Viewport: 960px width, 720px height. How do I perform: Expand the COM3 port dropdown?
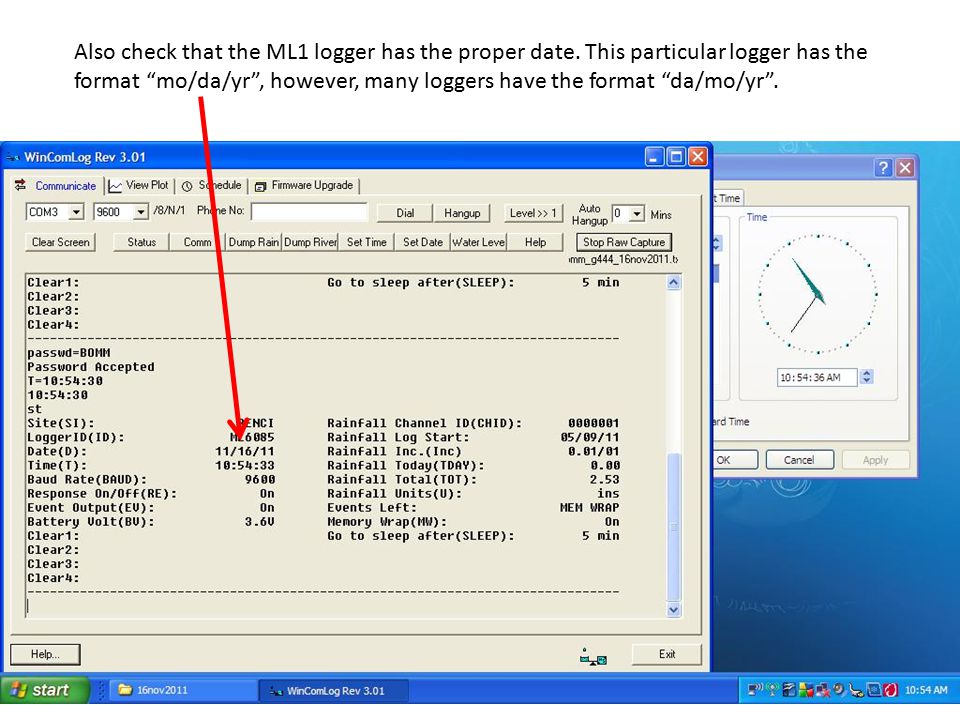pyautogui.click(x=76, y=212)
